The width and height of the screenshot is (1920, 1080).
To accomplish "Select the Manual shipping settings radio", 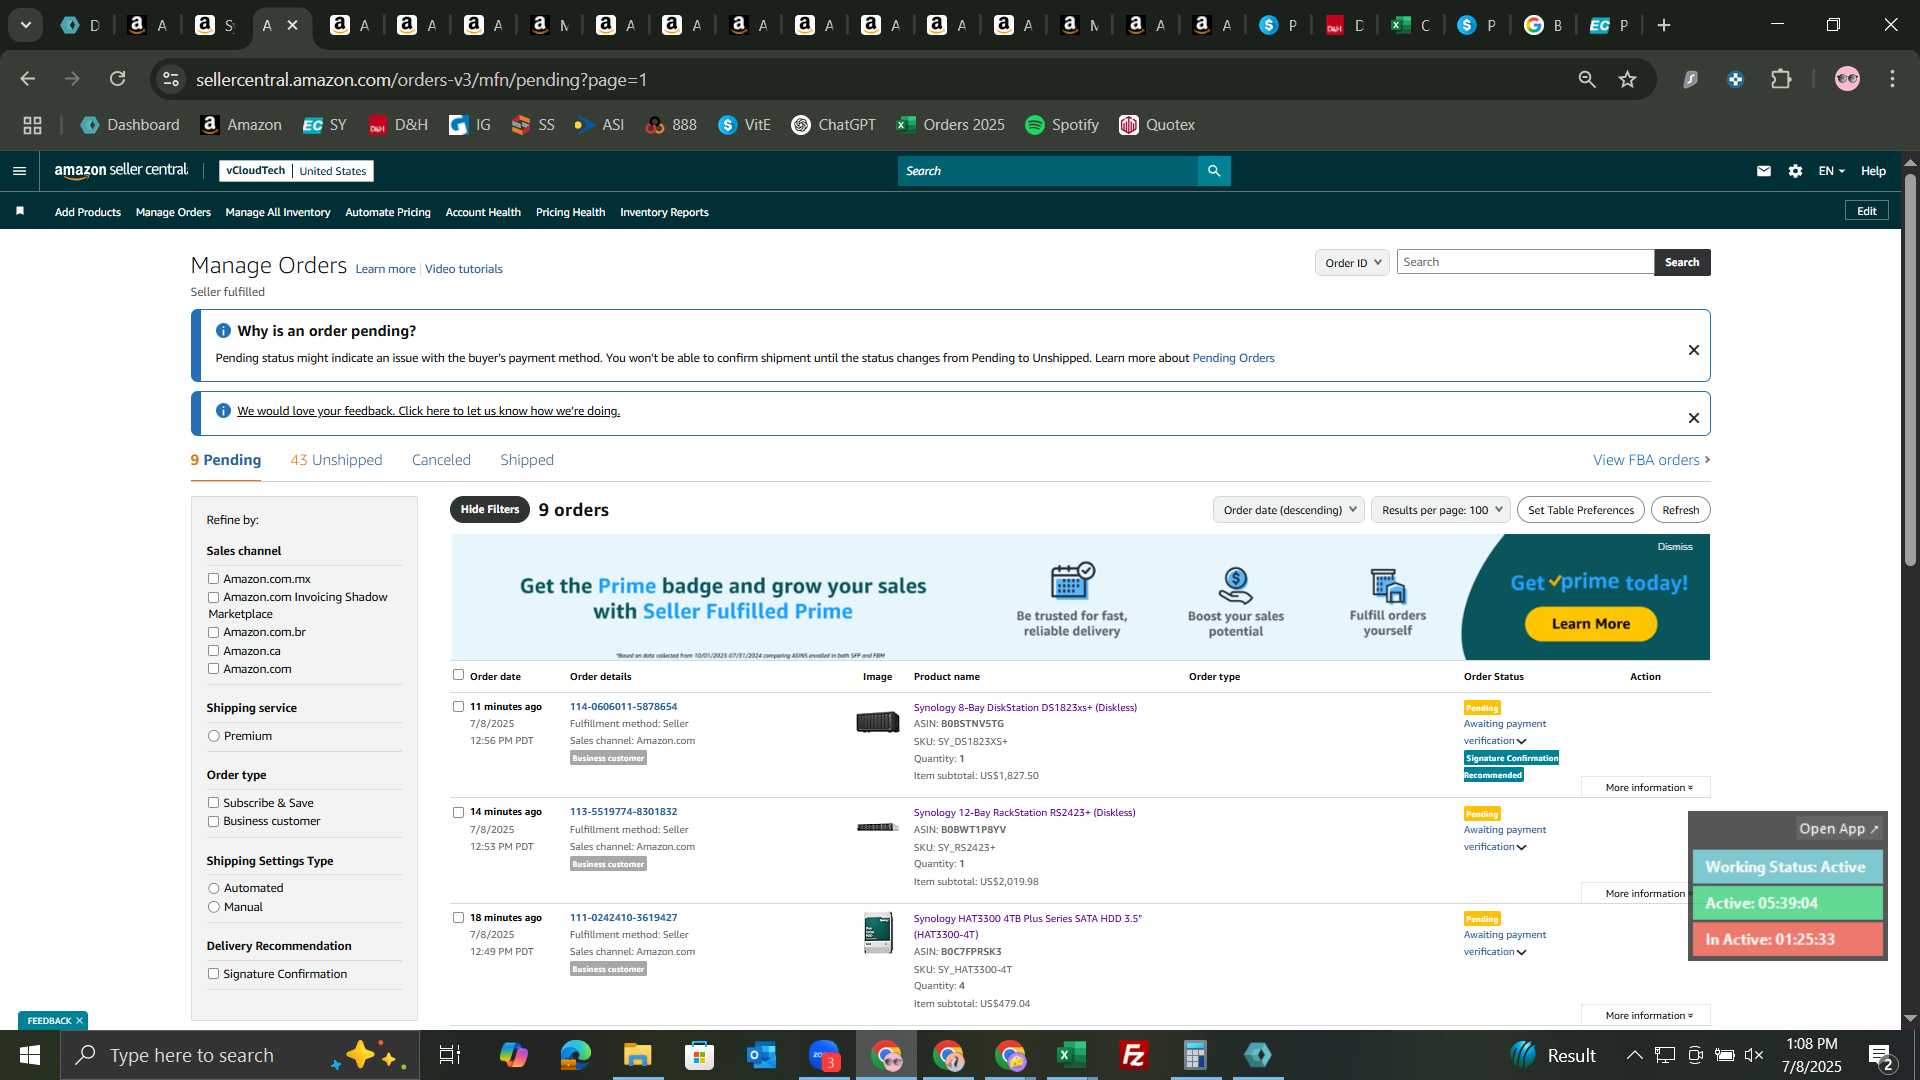I will (x=213, y=907).
